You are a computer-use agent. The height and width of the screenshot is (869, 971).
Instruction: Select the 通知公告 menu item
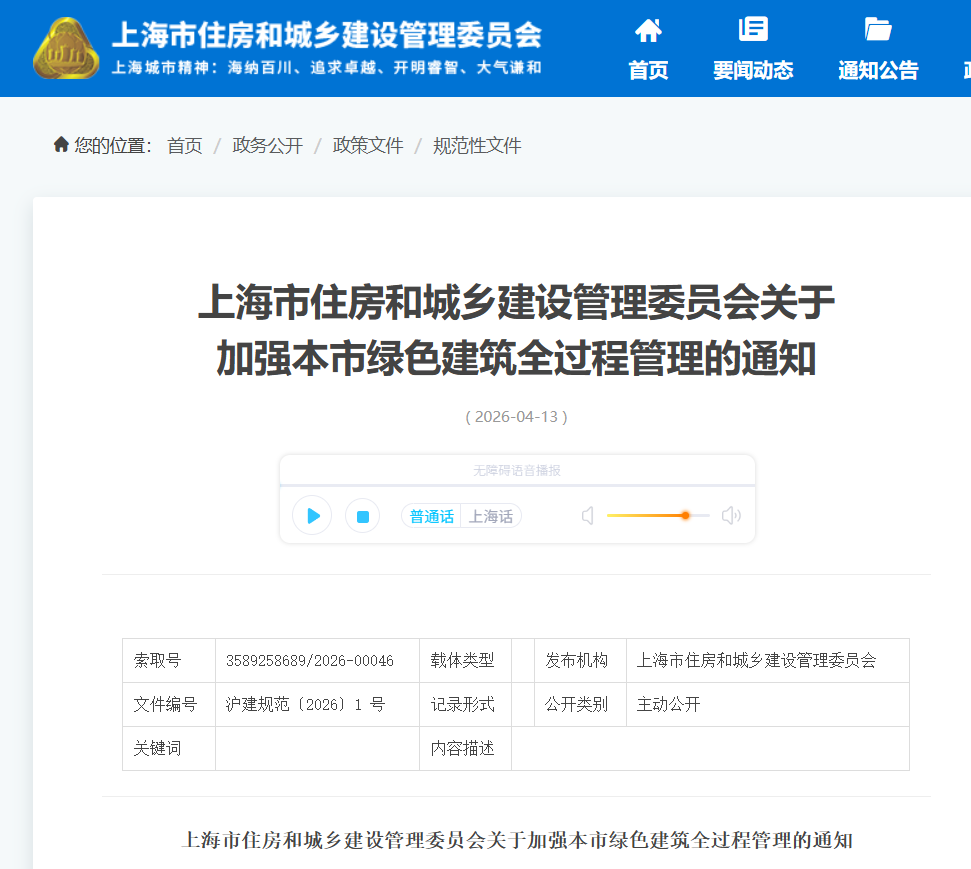(877, 71)
